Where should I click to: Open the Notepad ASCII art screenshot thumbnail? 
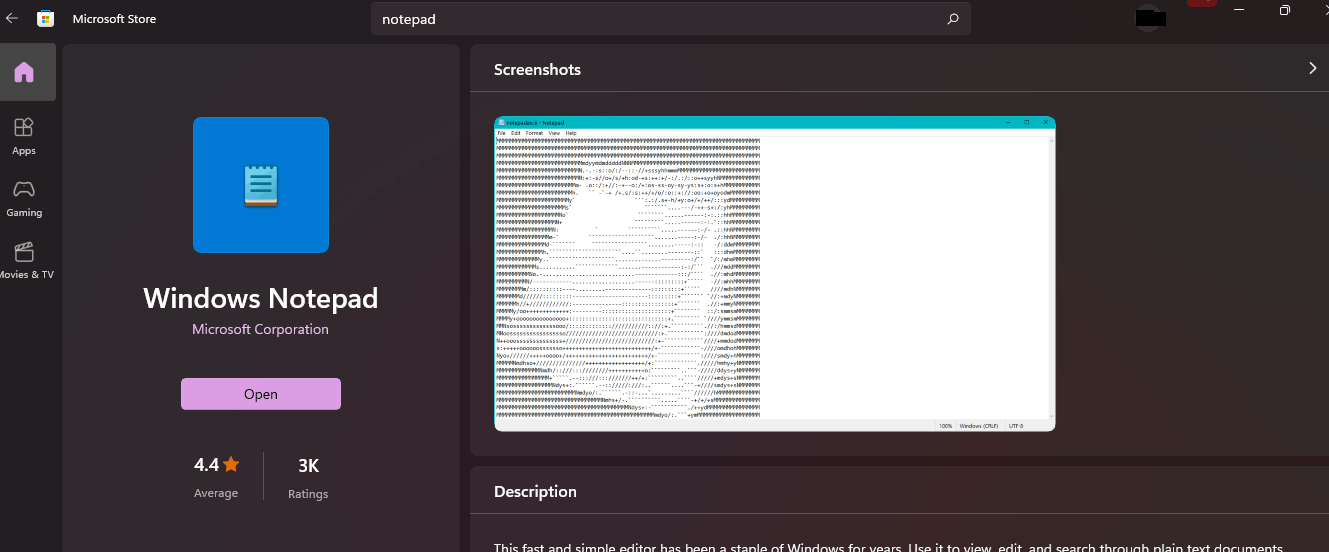click(x=775, y=274)
